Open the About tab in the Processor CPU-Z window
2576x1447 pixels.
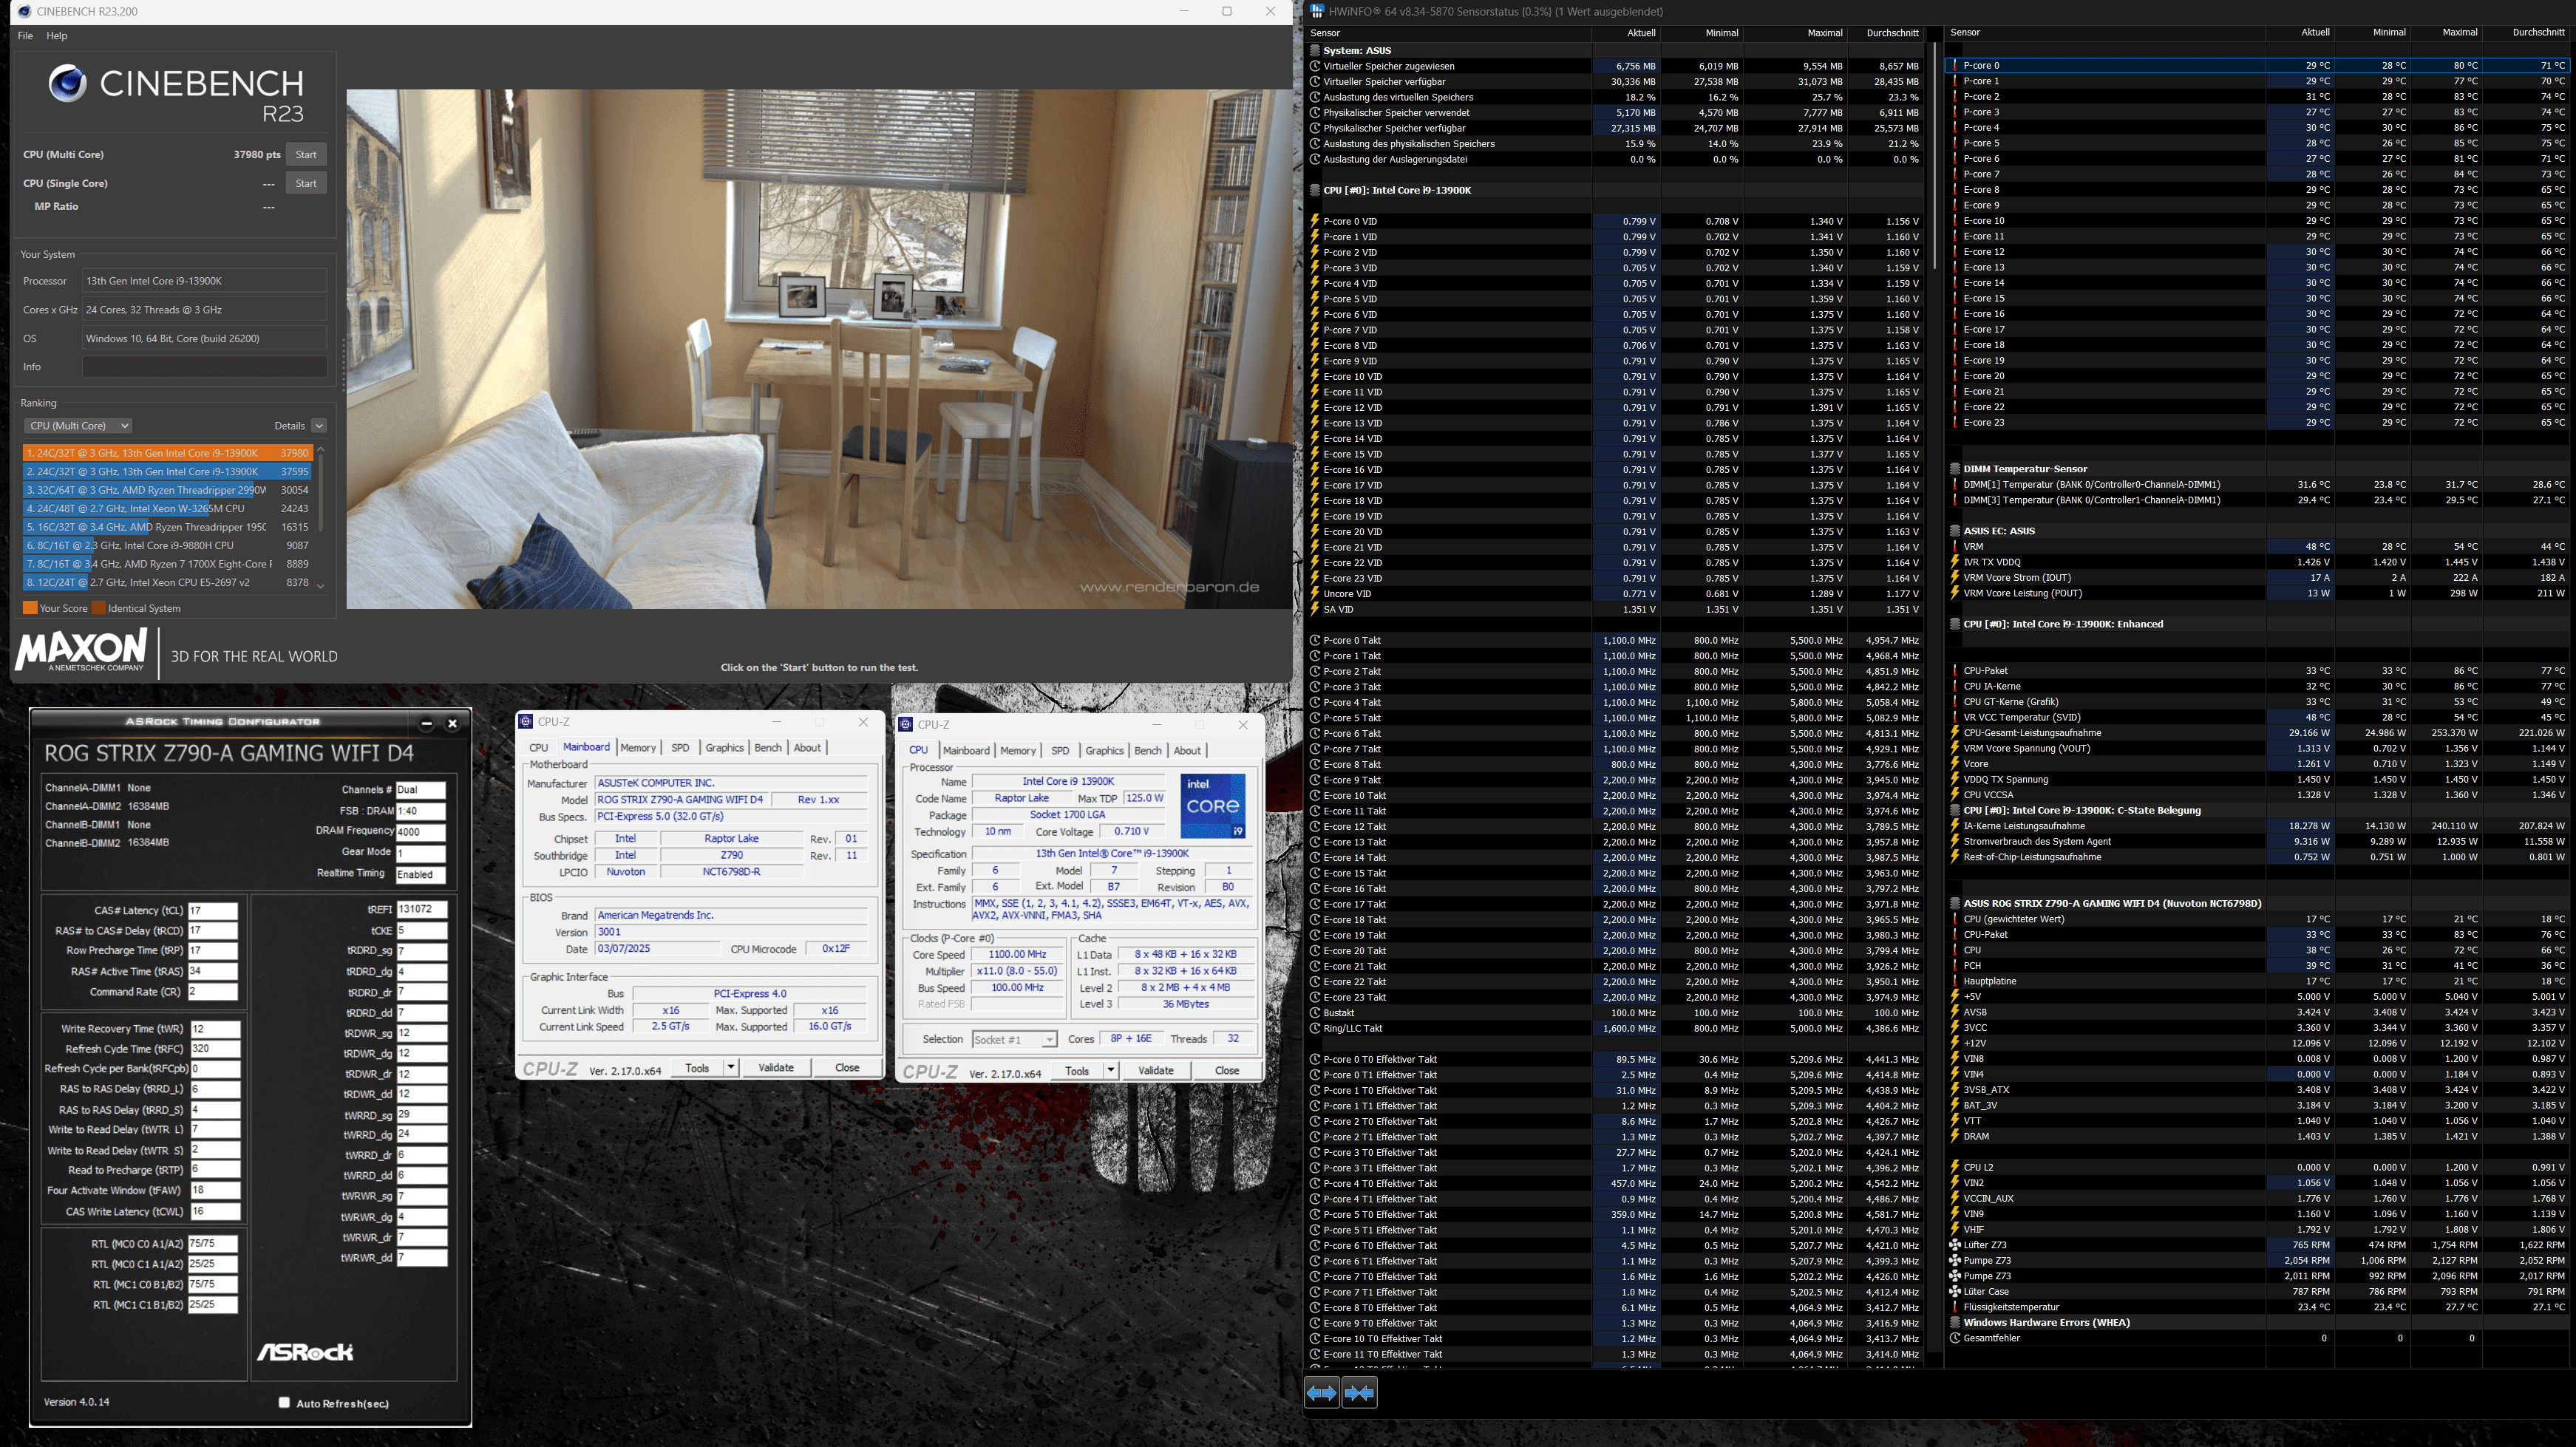pos(1187,751)
